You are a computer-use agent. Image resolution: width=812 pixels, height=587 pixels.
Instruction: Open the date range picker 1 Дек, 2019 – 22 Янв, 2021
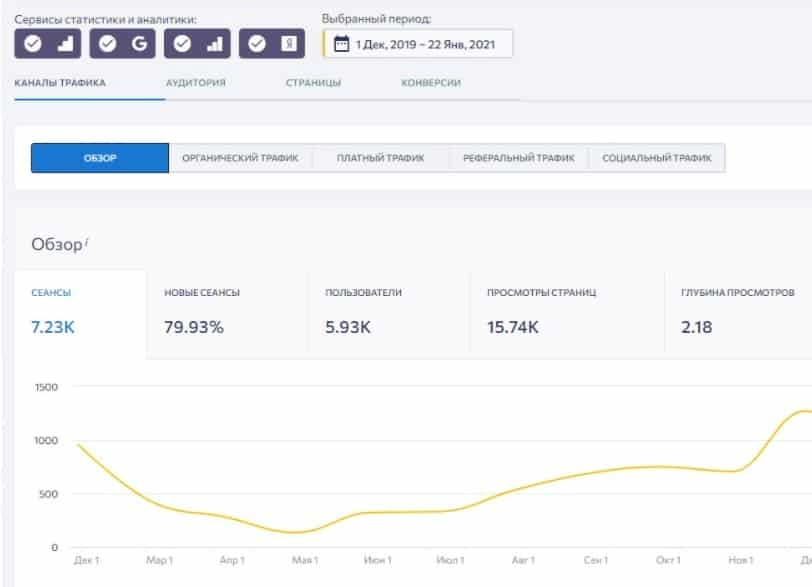tap(417, 44)
